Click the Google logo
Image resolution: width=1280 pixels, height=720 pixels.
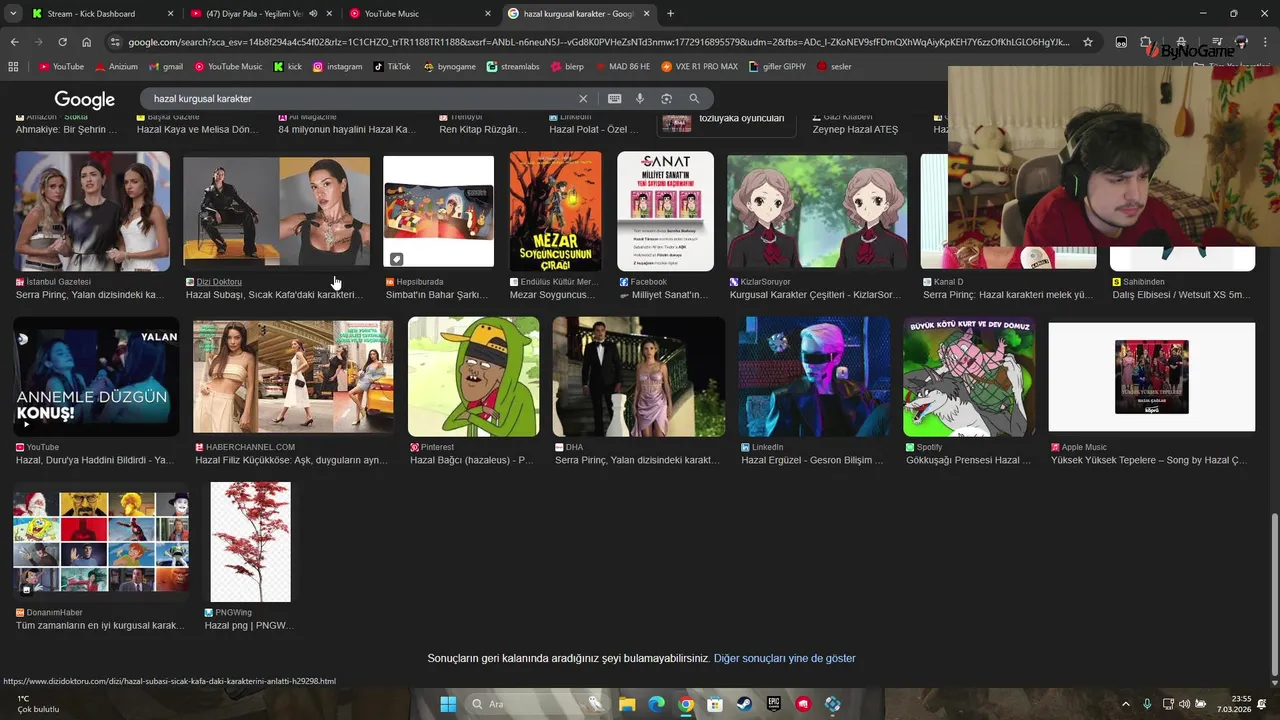coord(84,99)
